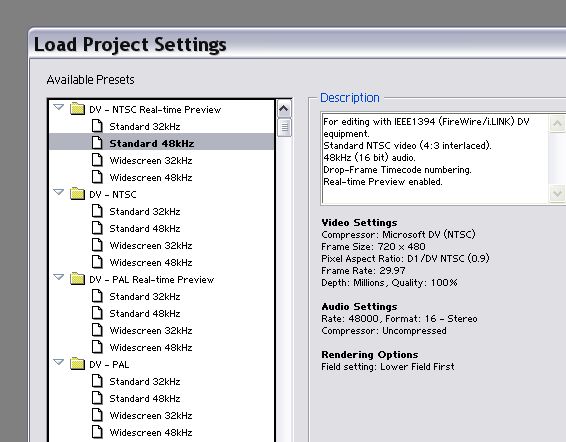Collapse the DV - NTSC preset group

pyautogui.click(x=58, y=192)
